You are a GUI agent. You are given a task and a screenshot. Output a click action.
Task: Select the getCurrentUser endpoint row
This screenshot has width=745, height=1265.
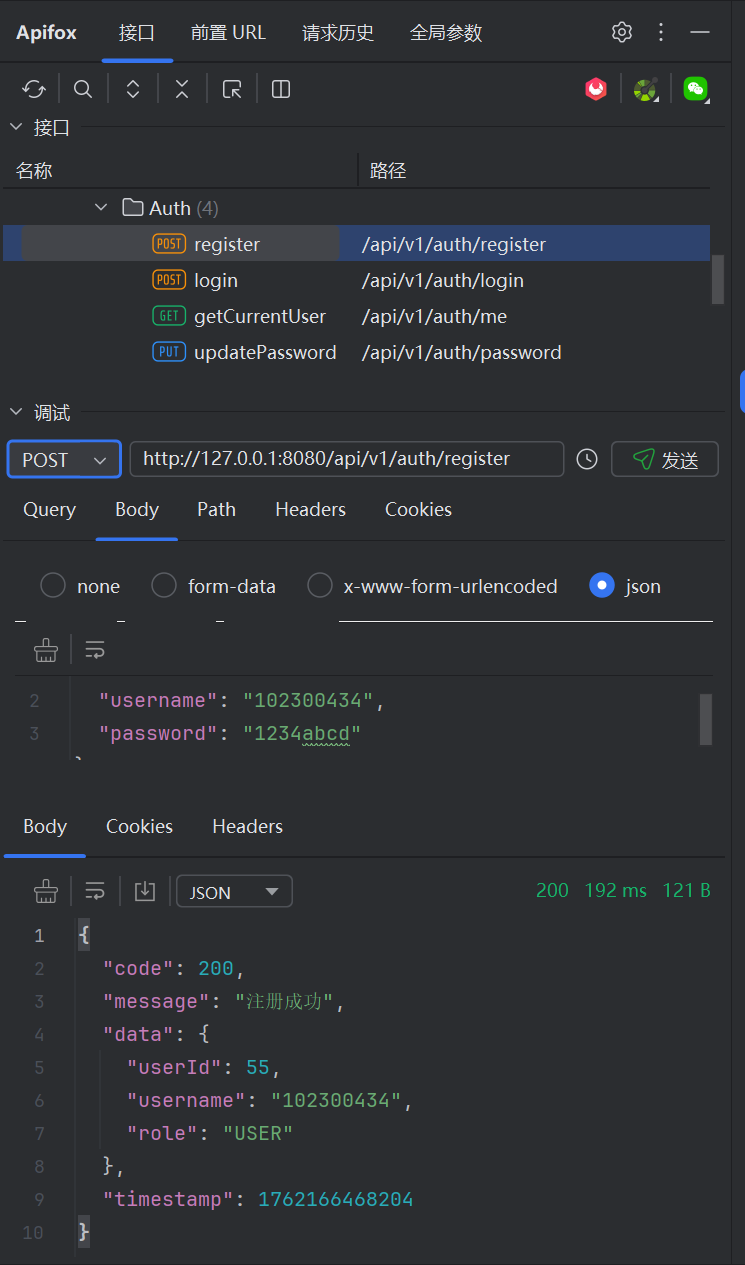pos(357,316)
